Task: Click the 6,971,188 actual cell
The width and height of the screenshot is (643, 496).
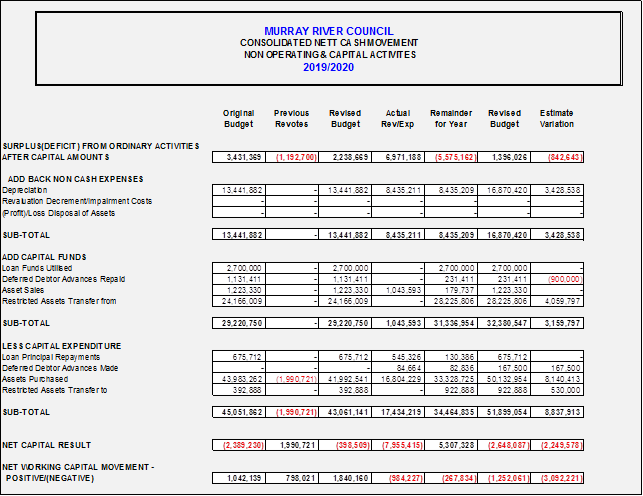Action: (398, 157)
